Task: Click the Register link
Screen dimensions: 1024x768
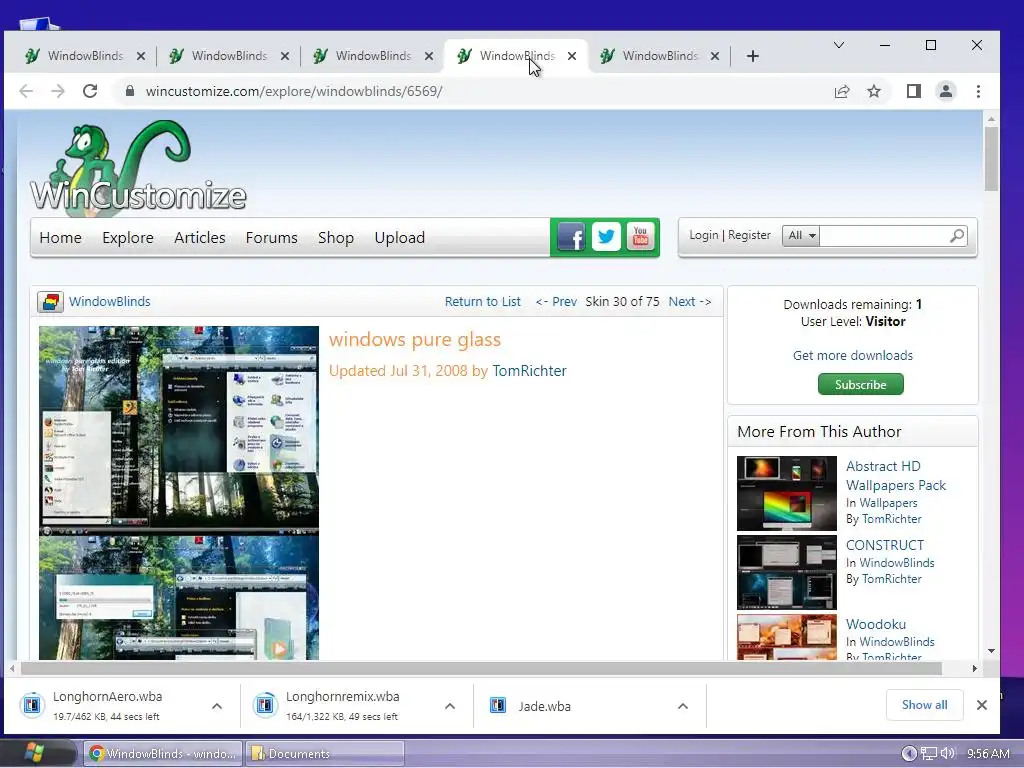Action: 749,235
